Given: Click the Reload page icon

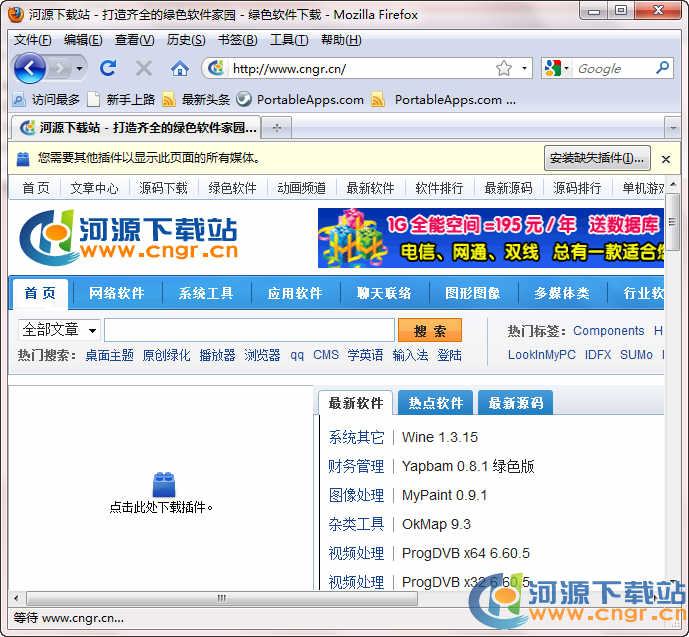Looking at the screenshot, I should (108, 68).
